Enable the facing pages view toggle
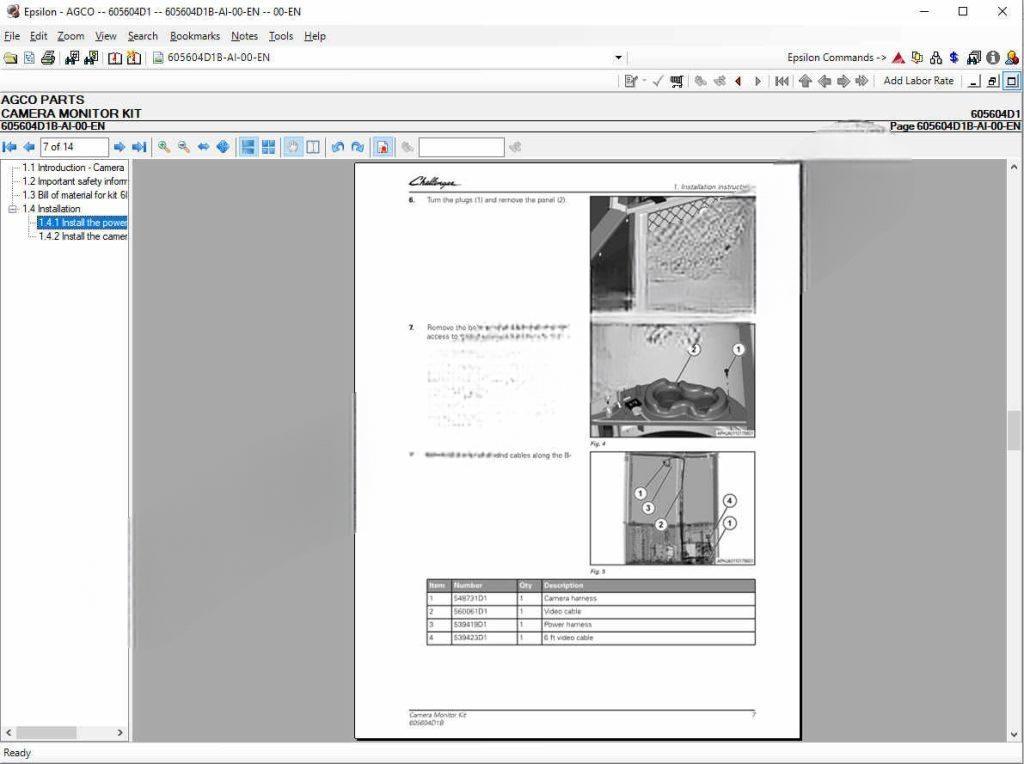Screen dimensions: 1024x764 pyautogui.click(x=314, y=147)
